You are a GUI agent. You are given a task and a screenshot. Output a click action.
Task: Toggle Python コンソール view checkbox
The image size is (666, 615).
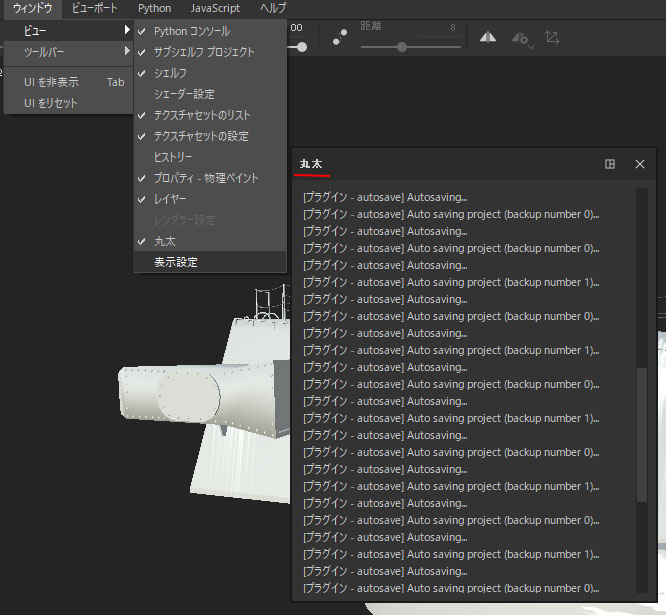point(210,31)
